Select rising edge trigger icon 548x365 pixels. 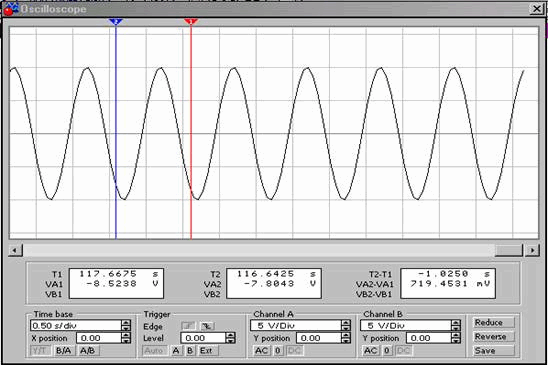pos(188,326)
